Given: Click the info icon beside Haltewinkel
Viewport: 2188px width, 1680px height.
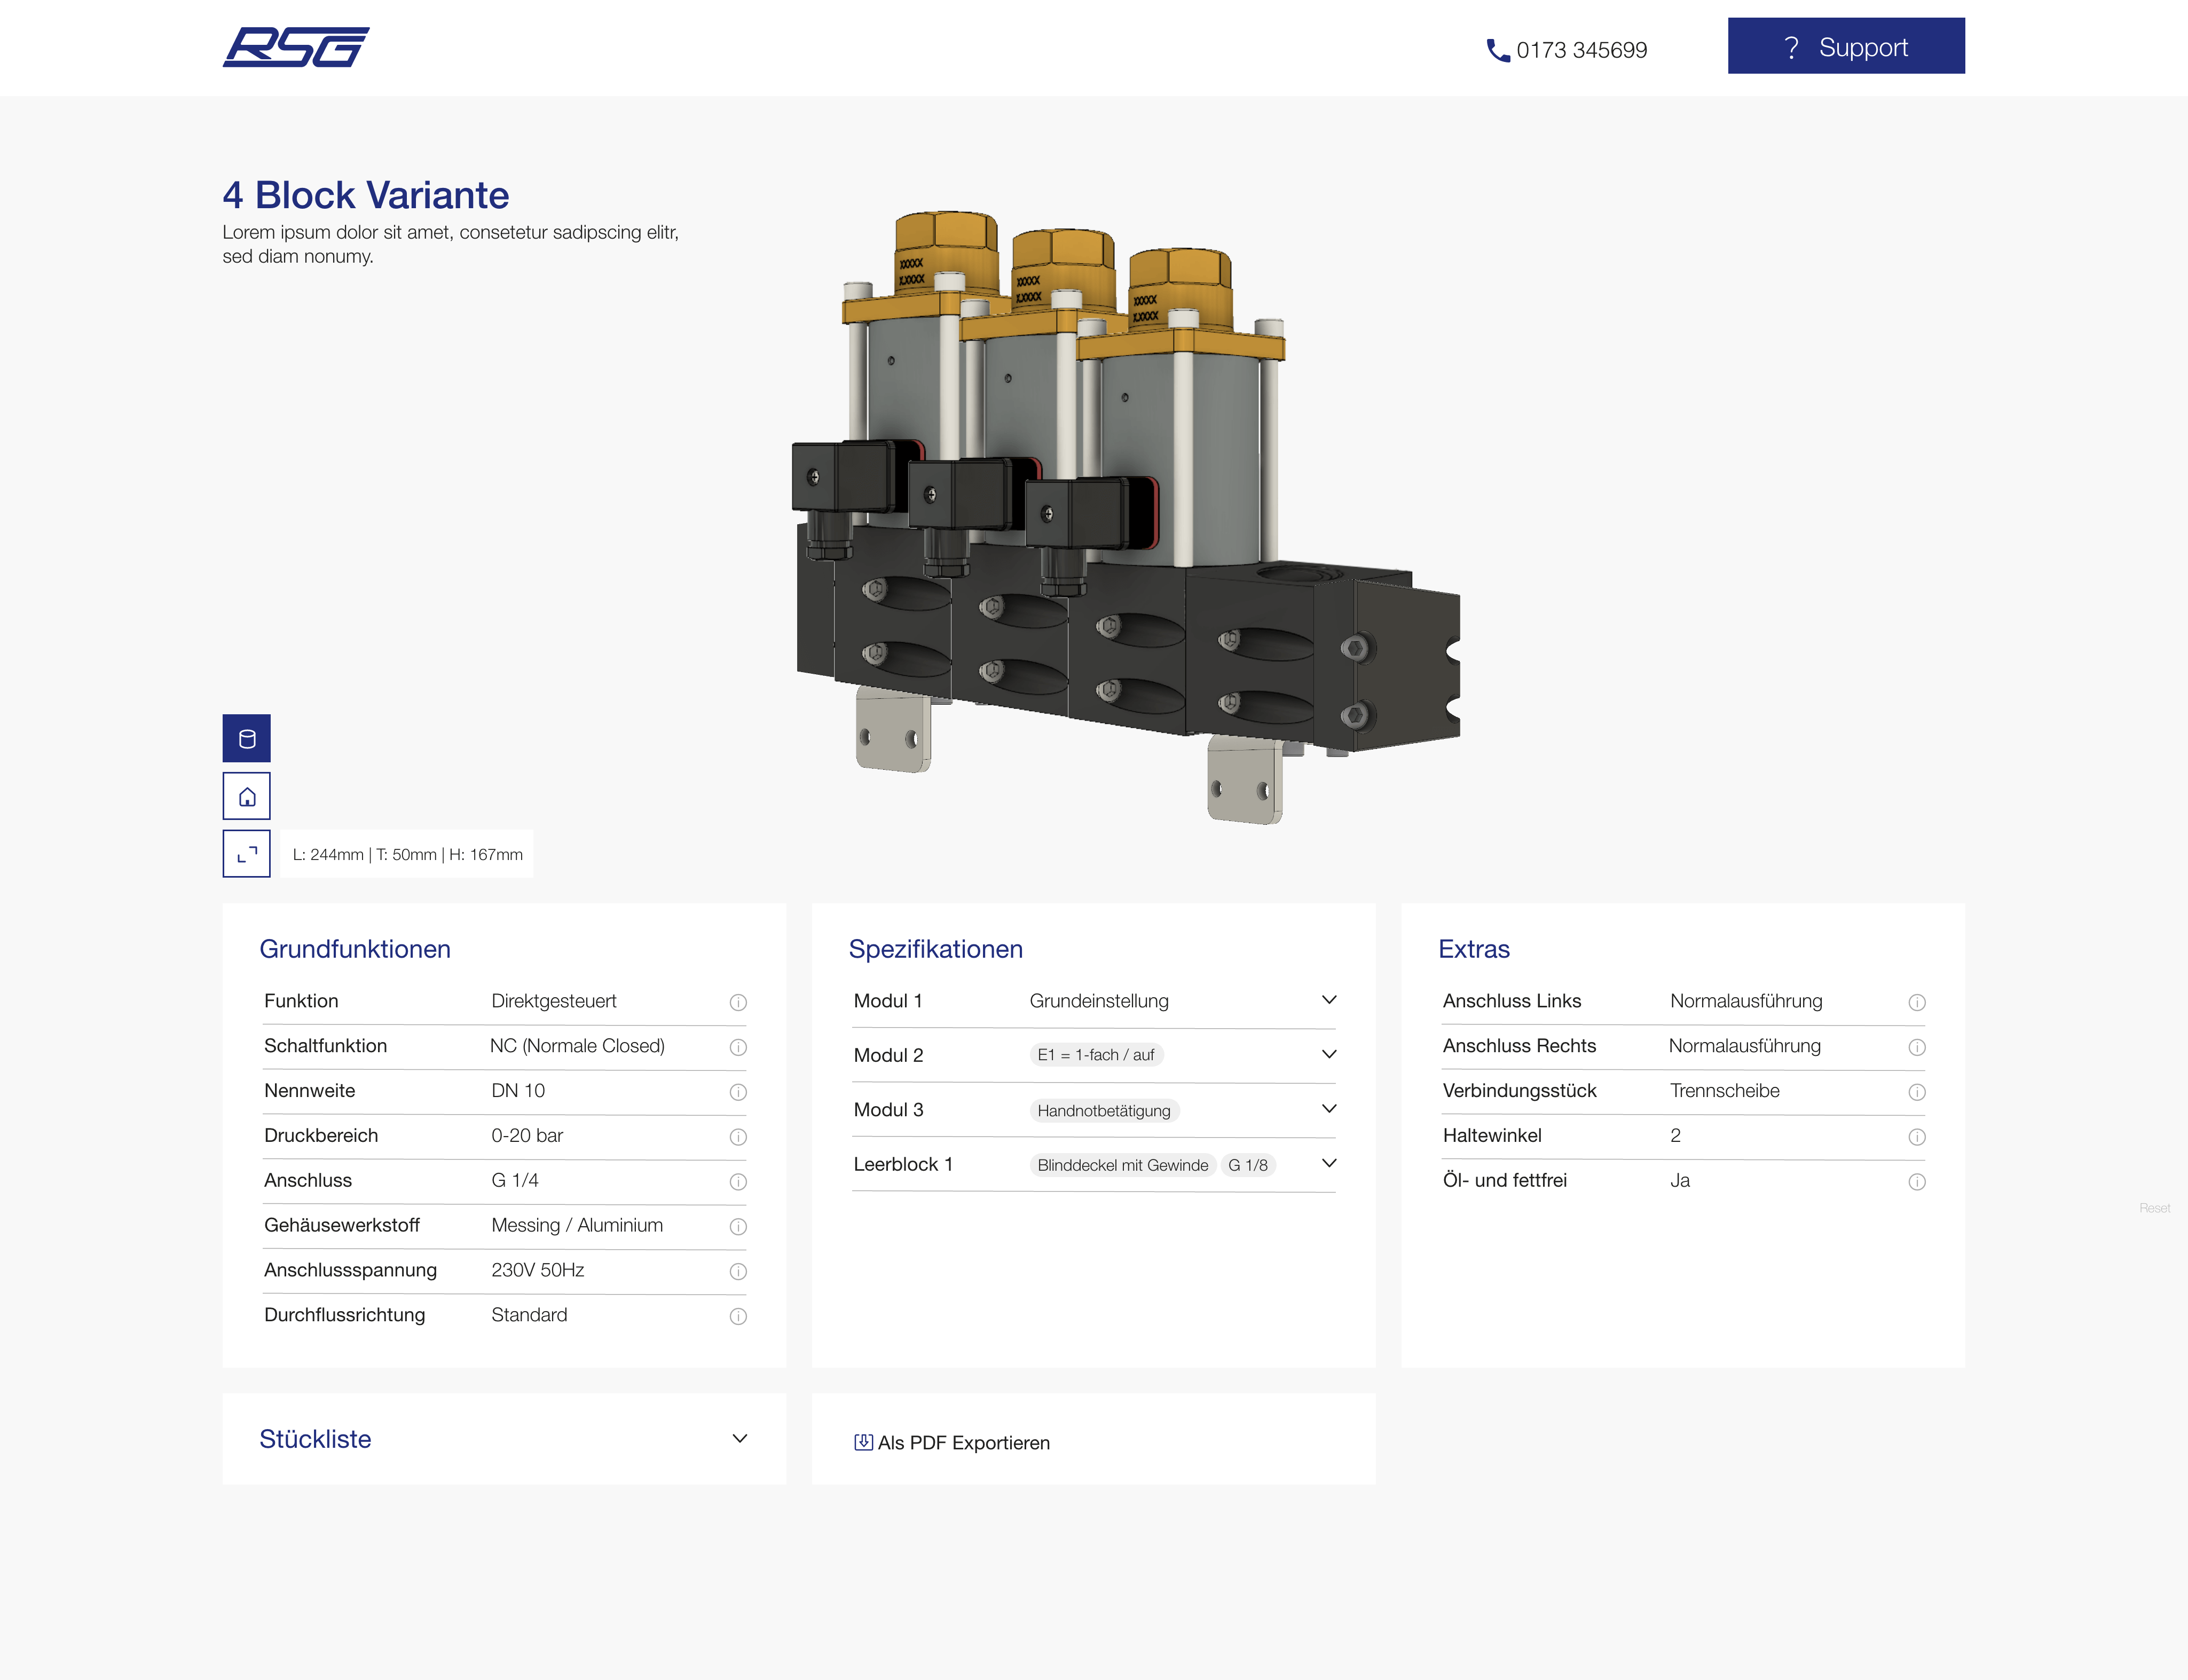Looking at the screenshot, I should tap(1918, 1137).
